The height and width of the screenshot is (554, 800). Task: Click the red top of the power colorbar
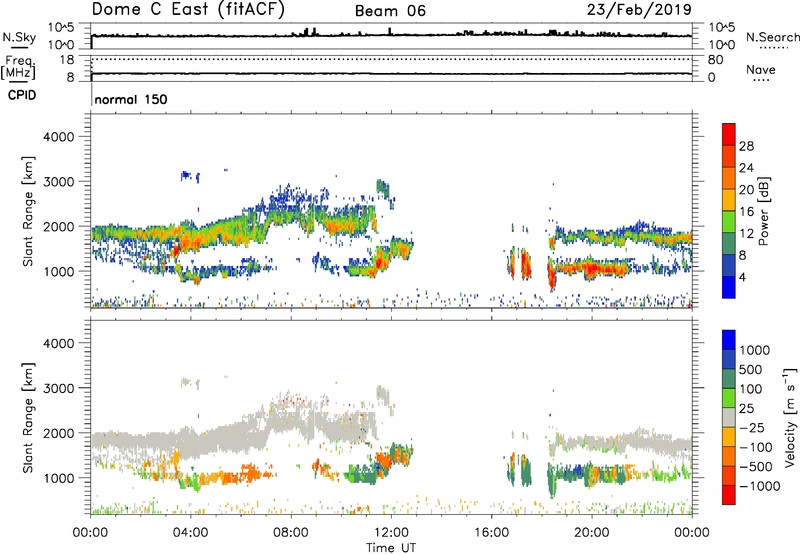[729, 134]
